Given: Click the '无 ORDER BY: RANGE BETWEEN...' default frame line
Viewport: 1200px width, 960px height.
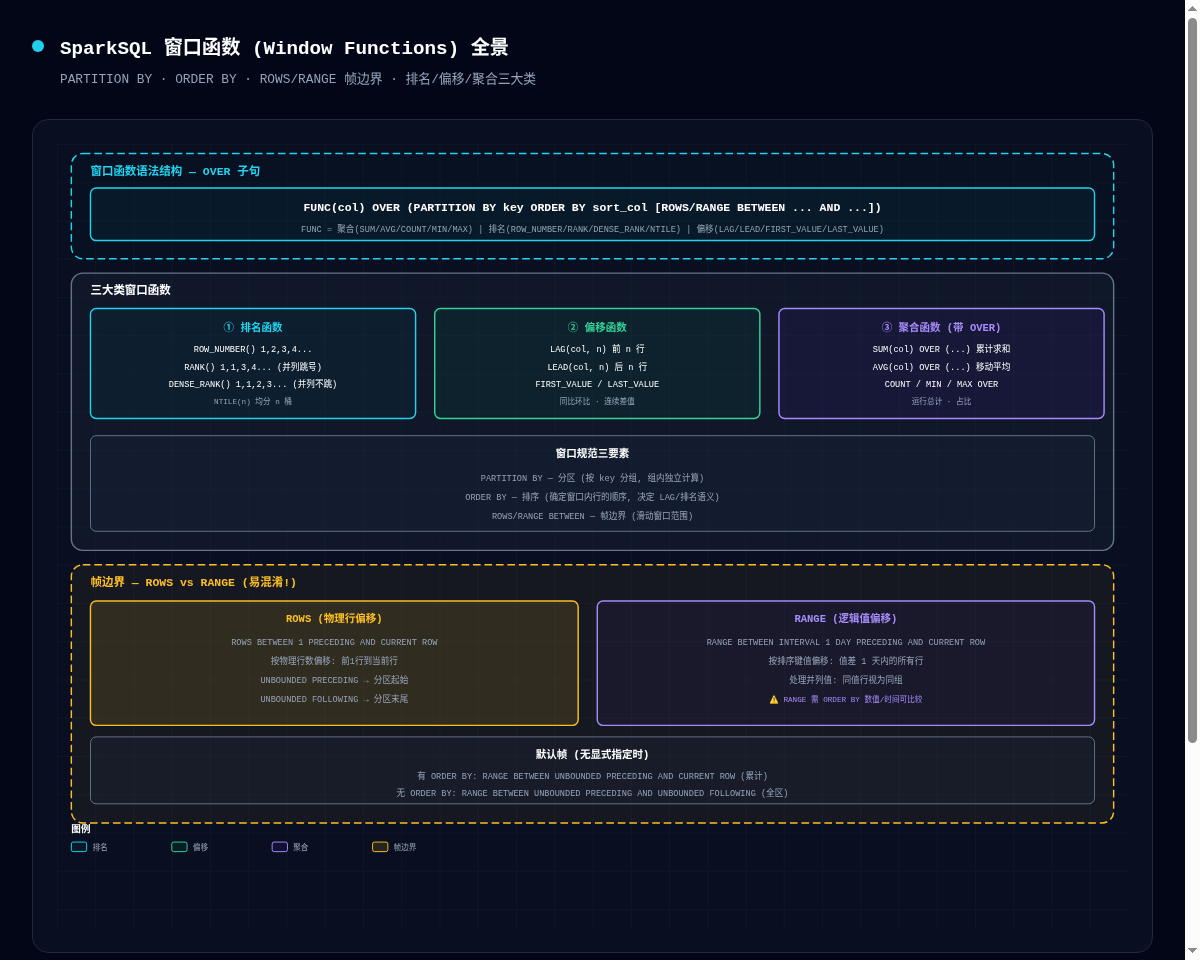Looking at the screenshot, I should tap(592, 793).
